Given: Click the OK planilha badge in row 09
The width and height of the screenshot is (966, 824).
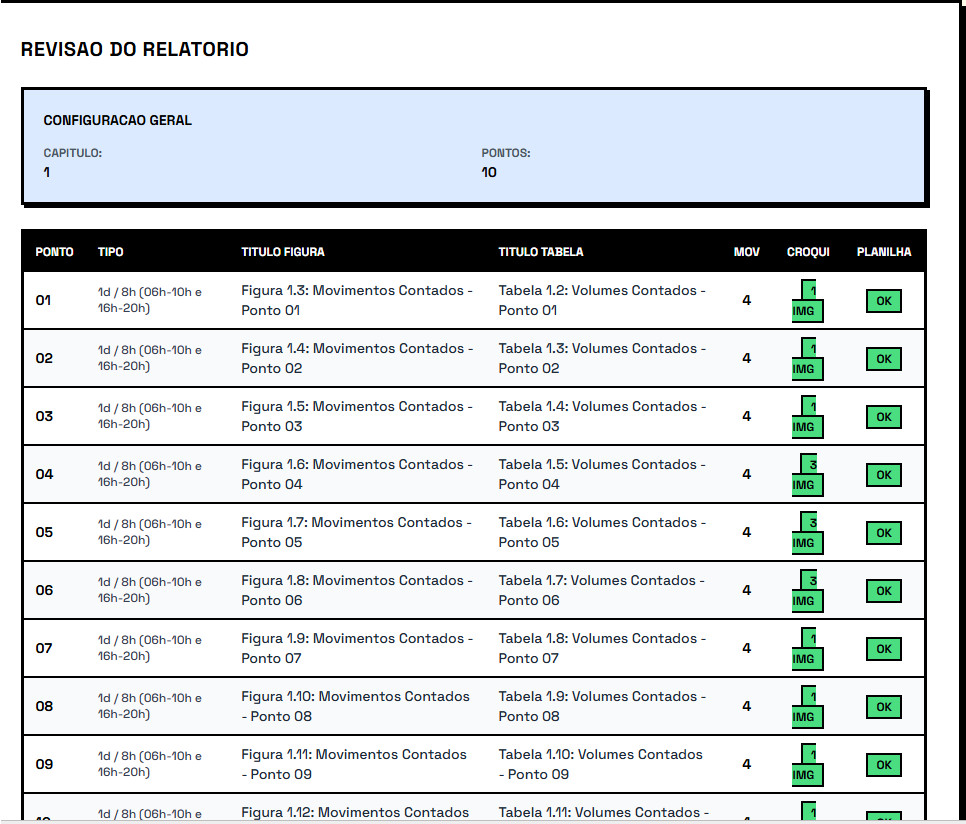Looking at the screenshot, I should click(x=883, y=765).
